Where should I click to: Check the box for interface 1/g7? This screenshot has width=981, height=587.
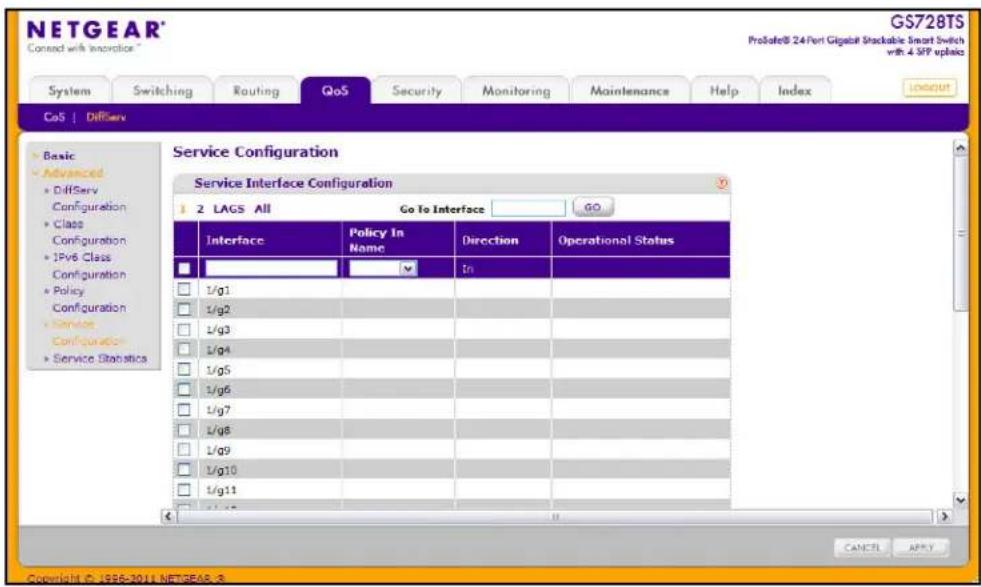(x=184, y=410)
